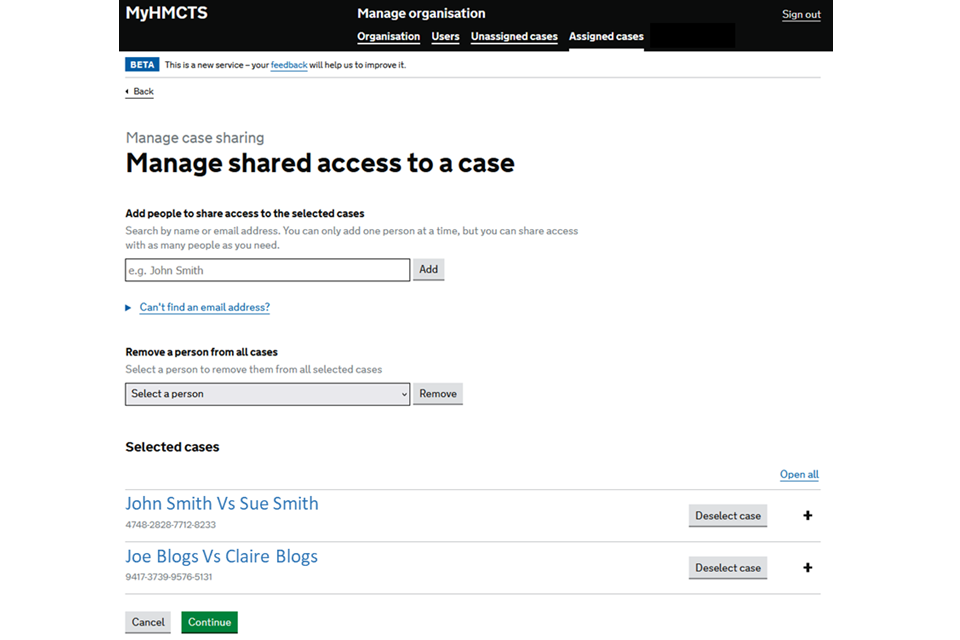Expand John Smith Vs Sue Smith plus icon
960x640 pixels.
807,516
